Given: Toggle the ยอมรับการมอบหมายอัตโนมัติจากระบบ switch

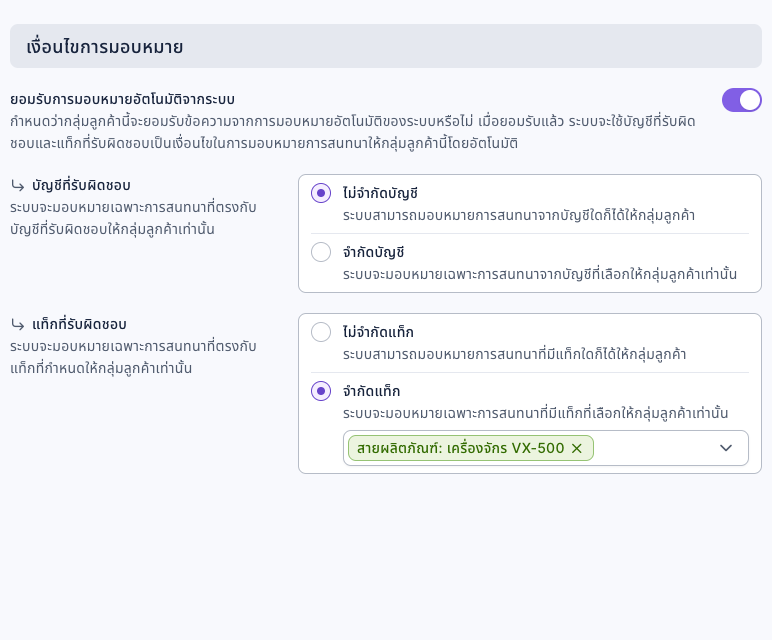Looking at the screenshot, I should (x=741, y=100).
